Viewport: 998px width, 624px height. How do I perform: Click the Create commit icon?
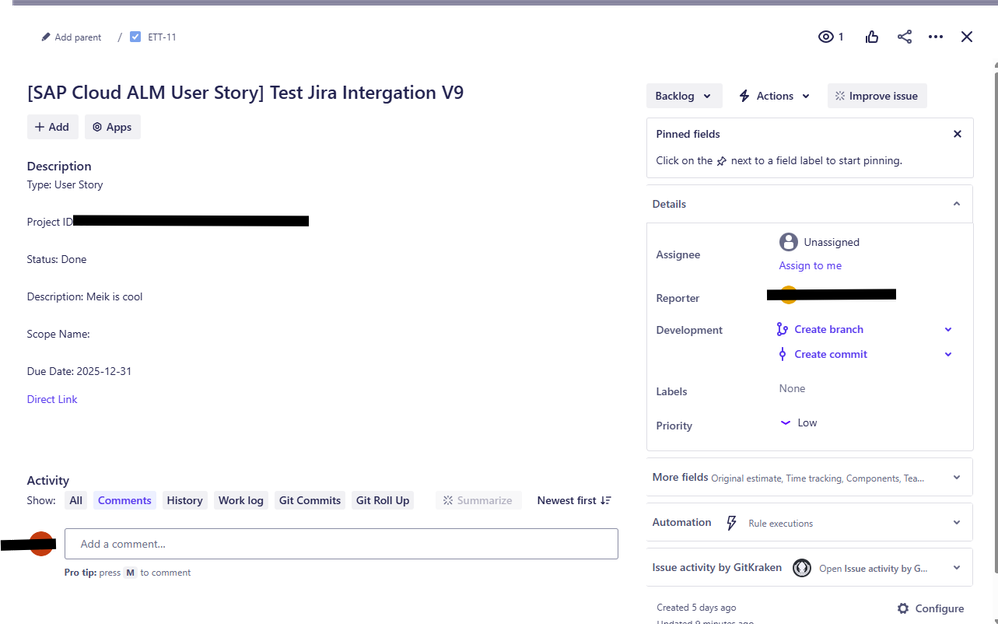click(x=782, y=354)
